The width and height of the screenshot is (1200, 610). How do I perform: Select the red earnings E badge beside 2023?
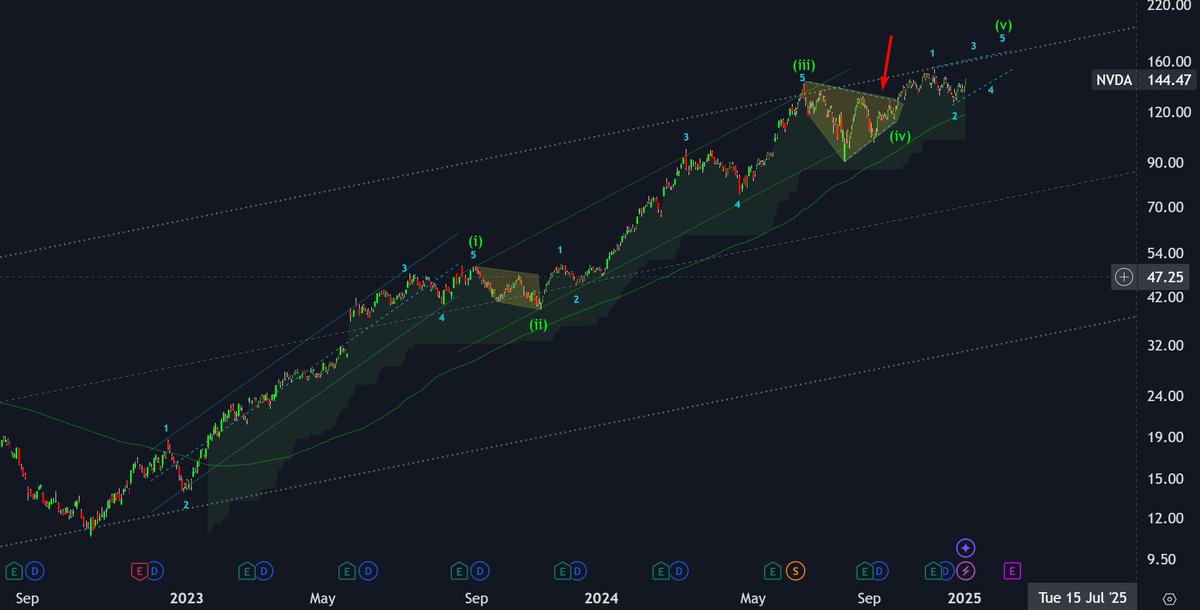click(x=140, y=571)
